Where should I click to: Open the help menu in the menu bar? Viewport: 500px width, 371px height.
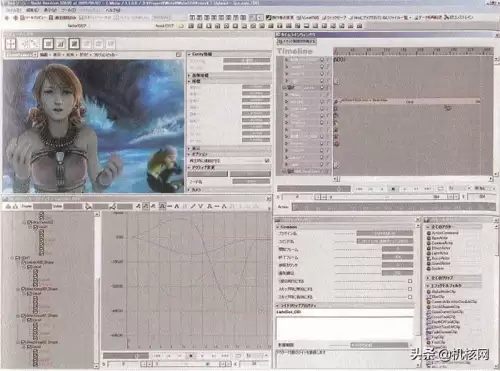pos(113,10)
